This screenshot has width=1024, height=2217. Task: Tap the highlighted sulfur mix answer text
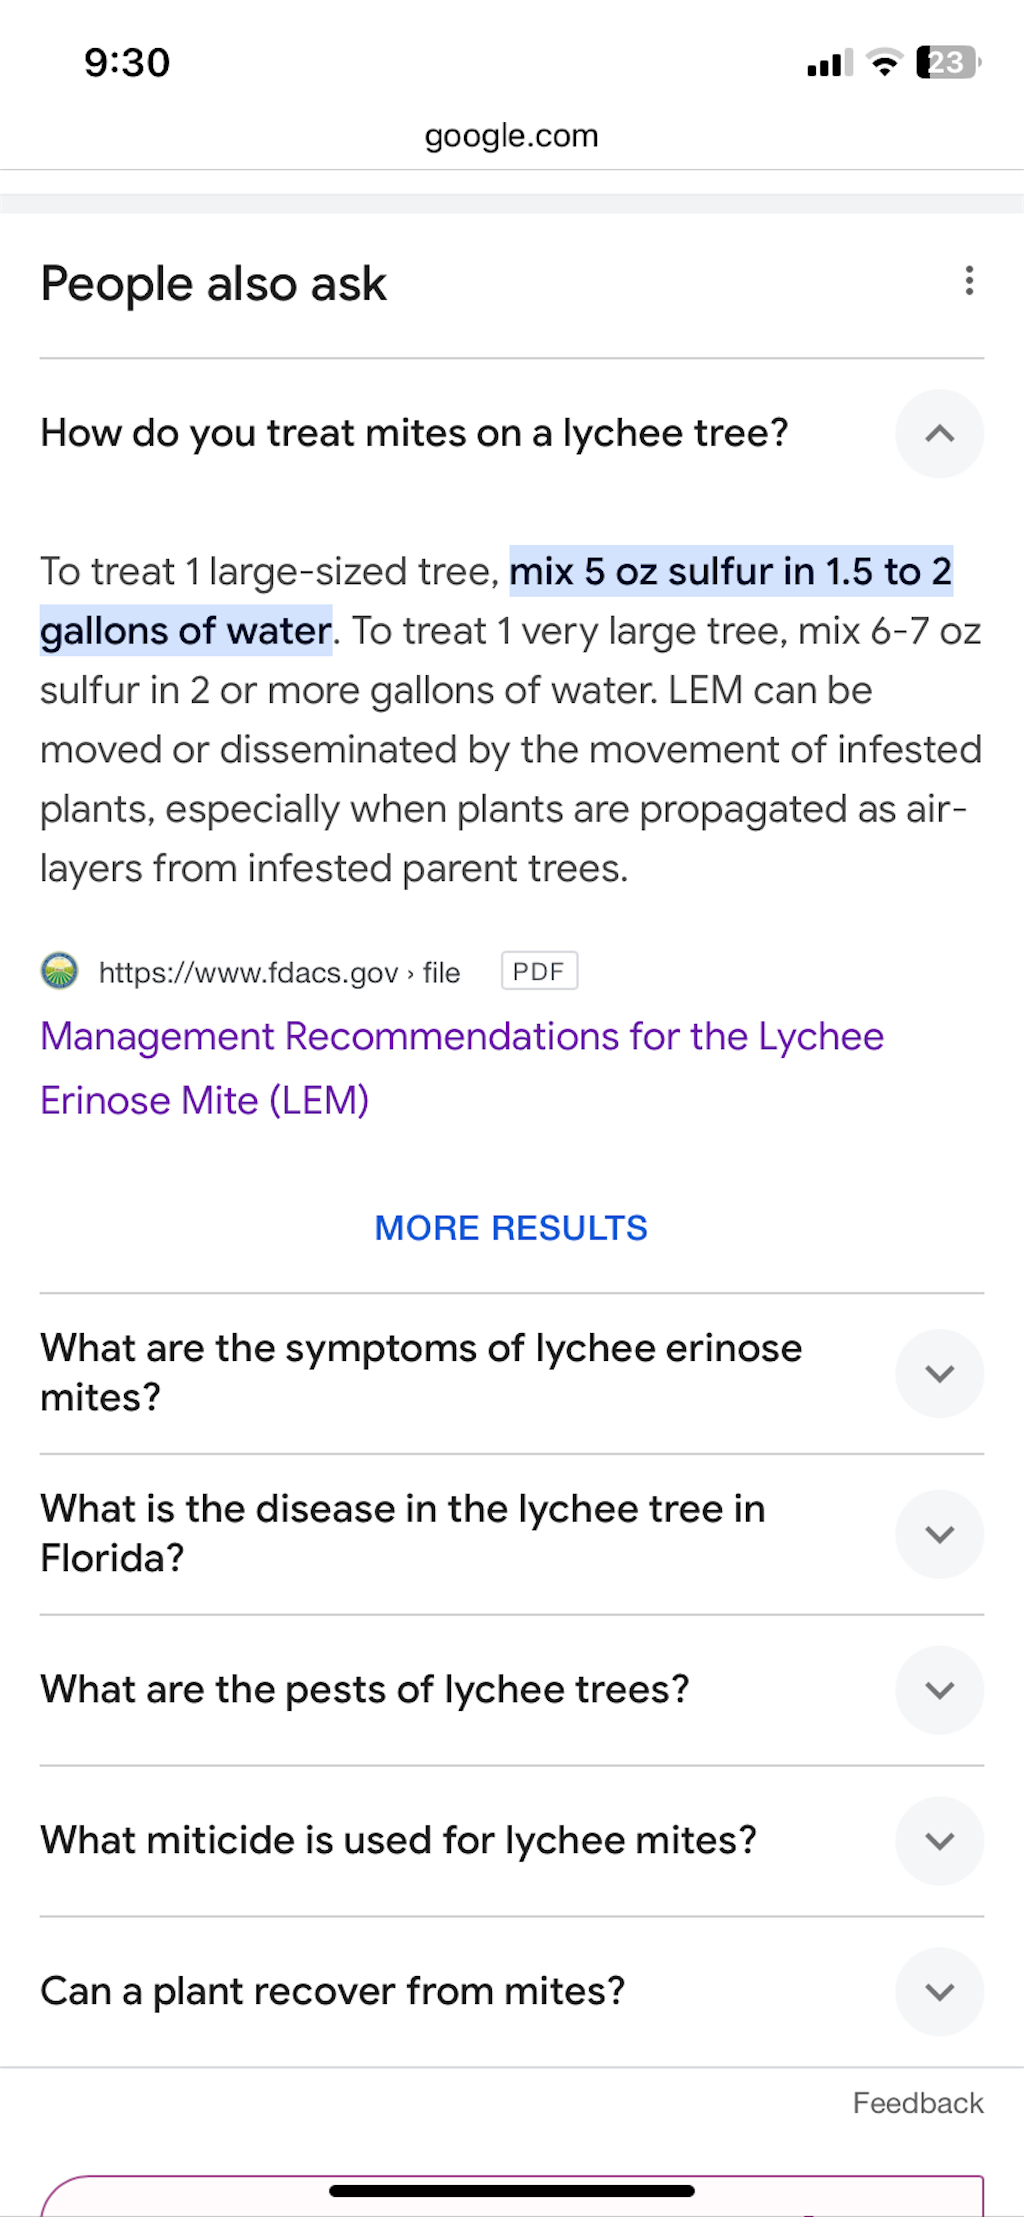click(730, 572)
